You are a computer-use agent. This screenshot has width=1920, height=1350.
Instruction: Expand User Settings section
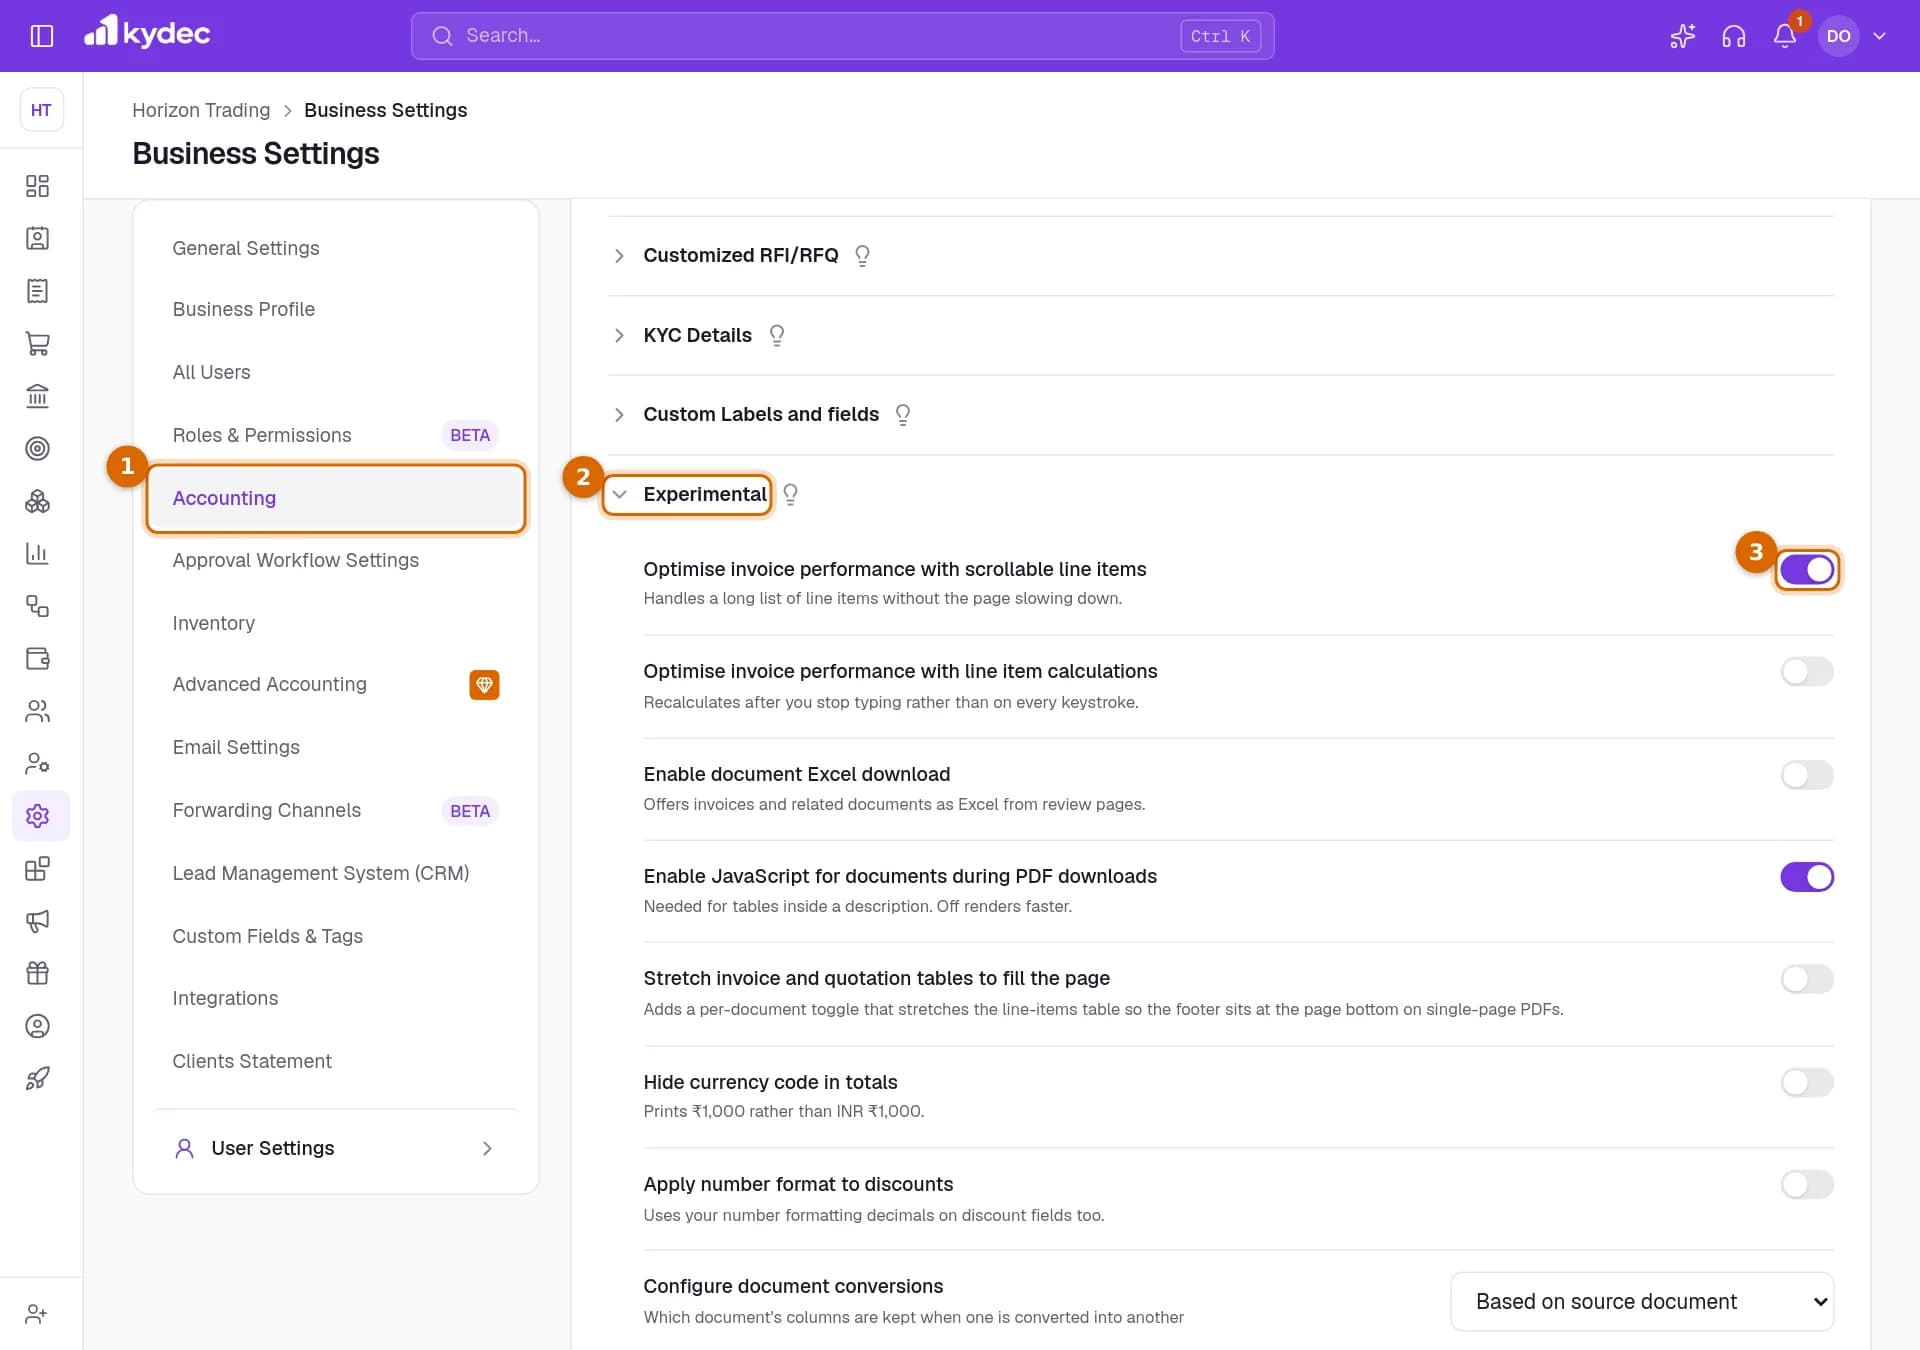336,1148
